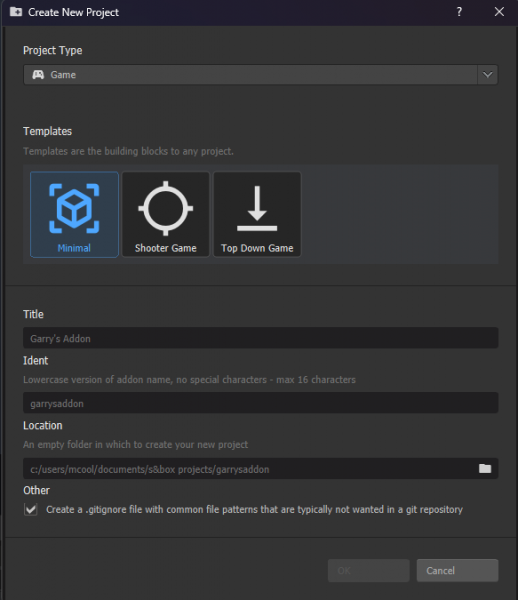Click the 'Lowercase version of addon name' hint
518x600 pixels.
pyautogui.click(x=189, y=380)
